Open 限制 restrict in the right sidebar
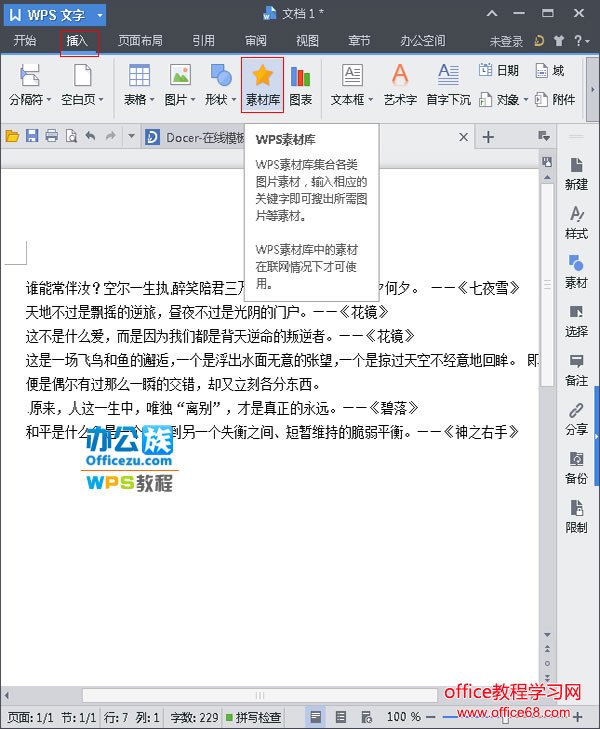This screenshot has height=729, width=600. tap(576, 517)
